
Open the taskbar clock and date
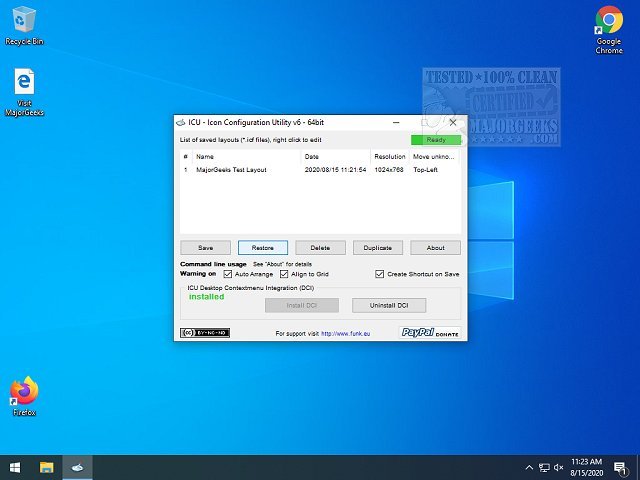[587, 467]
